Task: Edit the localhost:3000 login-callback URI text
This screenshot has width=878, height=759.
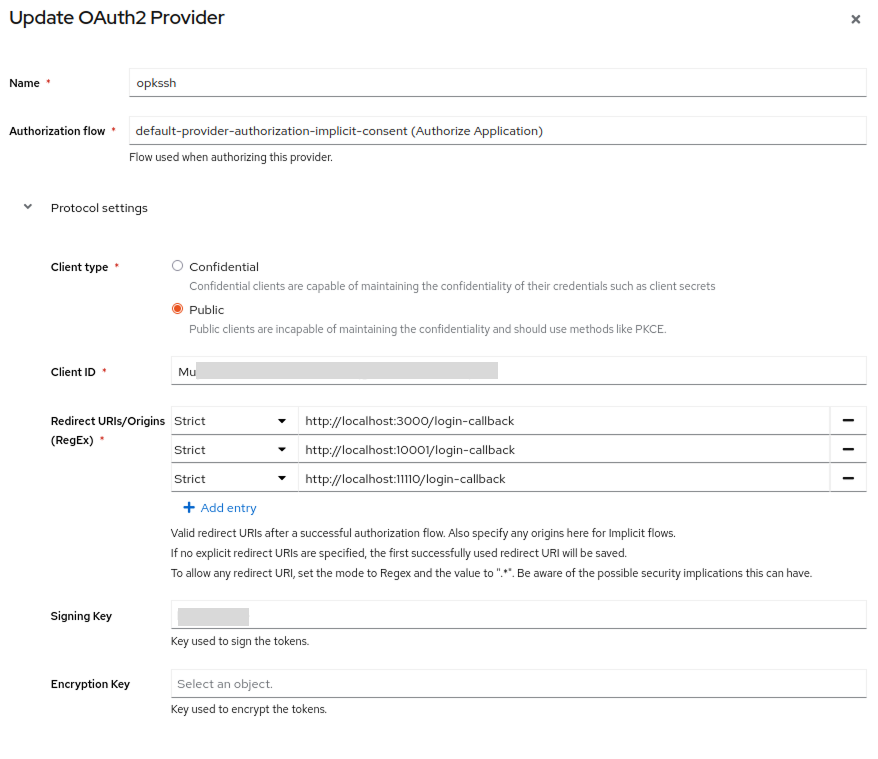Action: click(563, 421)
